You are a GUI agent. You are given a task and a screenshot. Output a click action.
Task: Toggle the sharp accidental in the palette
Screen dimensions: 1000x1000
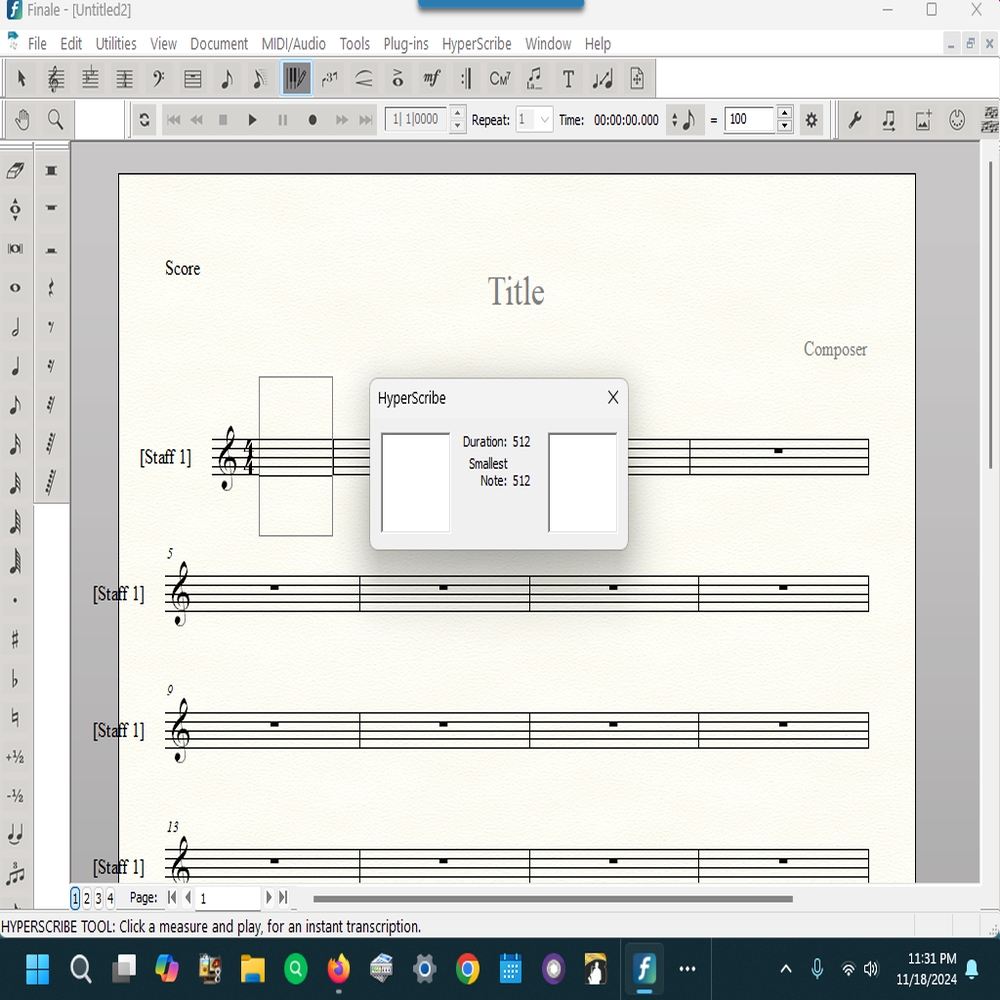click(15, 639)
